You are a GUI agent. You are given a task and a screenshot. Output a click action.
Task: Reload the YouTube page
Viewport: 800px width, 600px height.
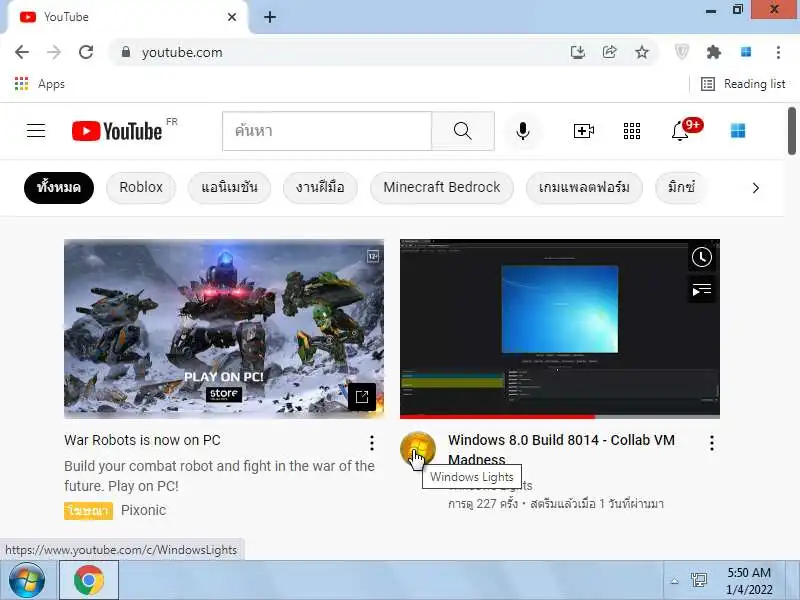click(86, 52)
